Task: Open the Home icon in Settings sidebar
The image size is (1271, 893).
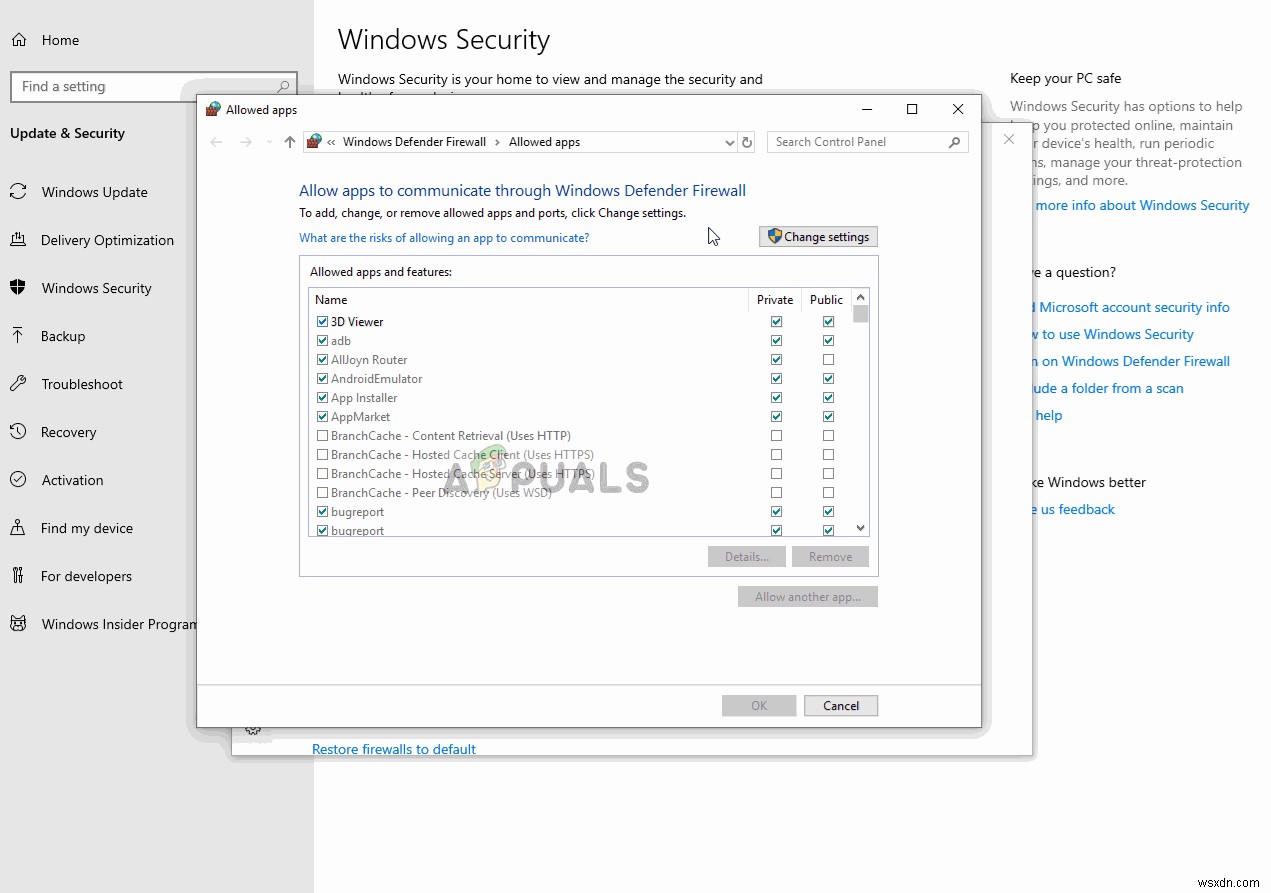Action: tap(19, 40)
